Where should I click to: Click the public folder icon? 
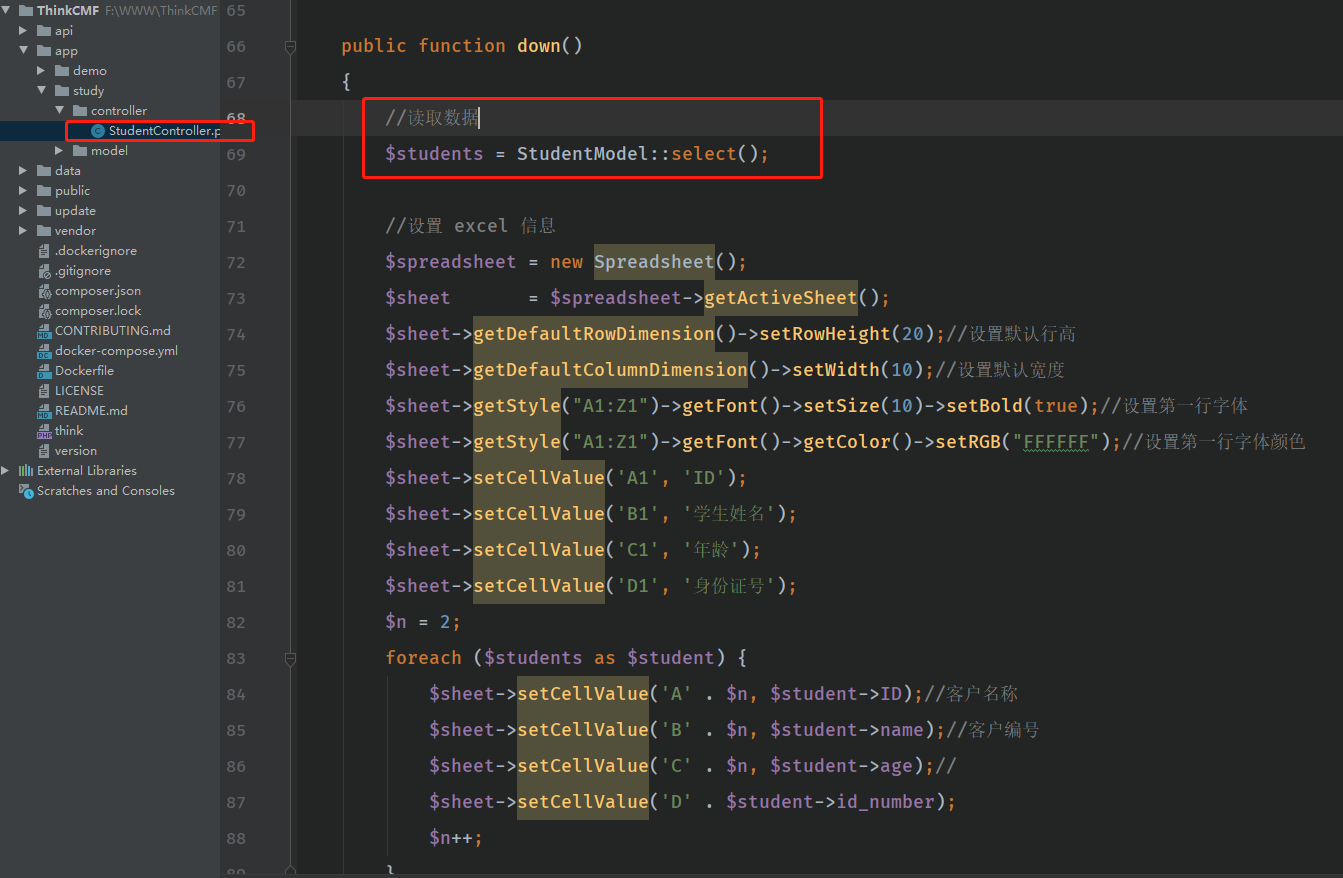pos(44,191)
